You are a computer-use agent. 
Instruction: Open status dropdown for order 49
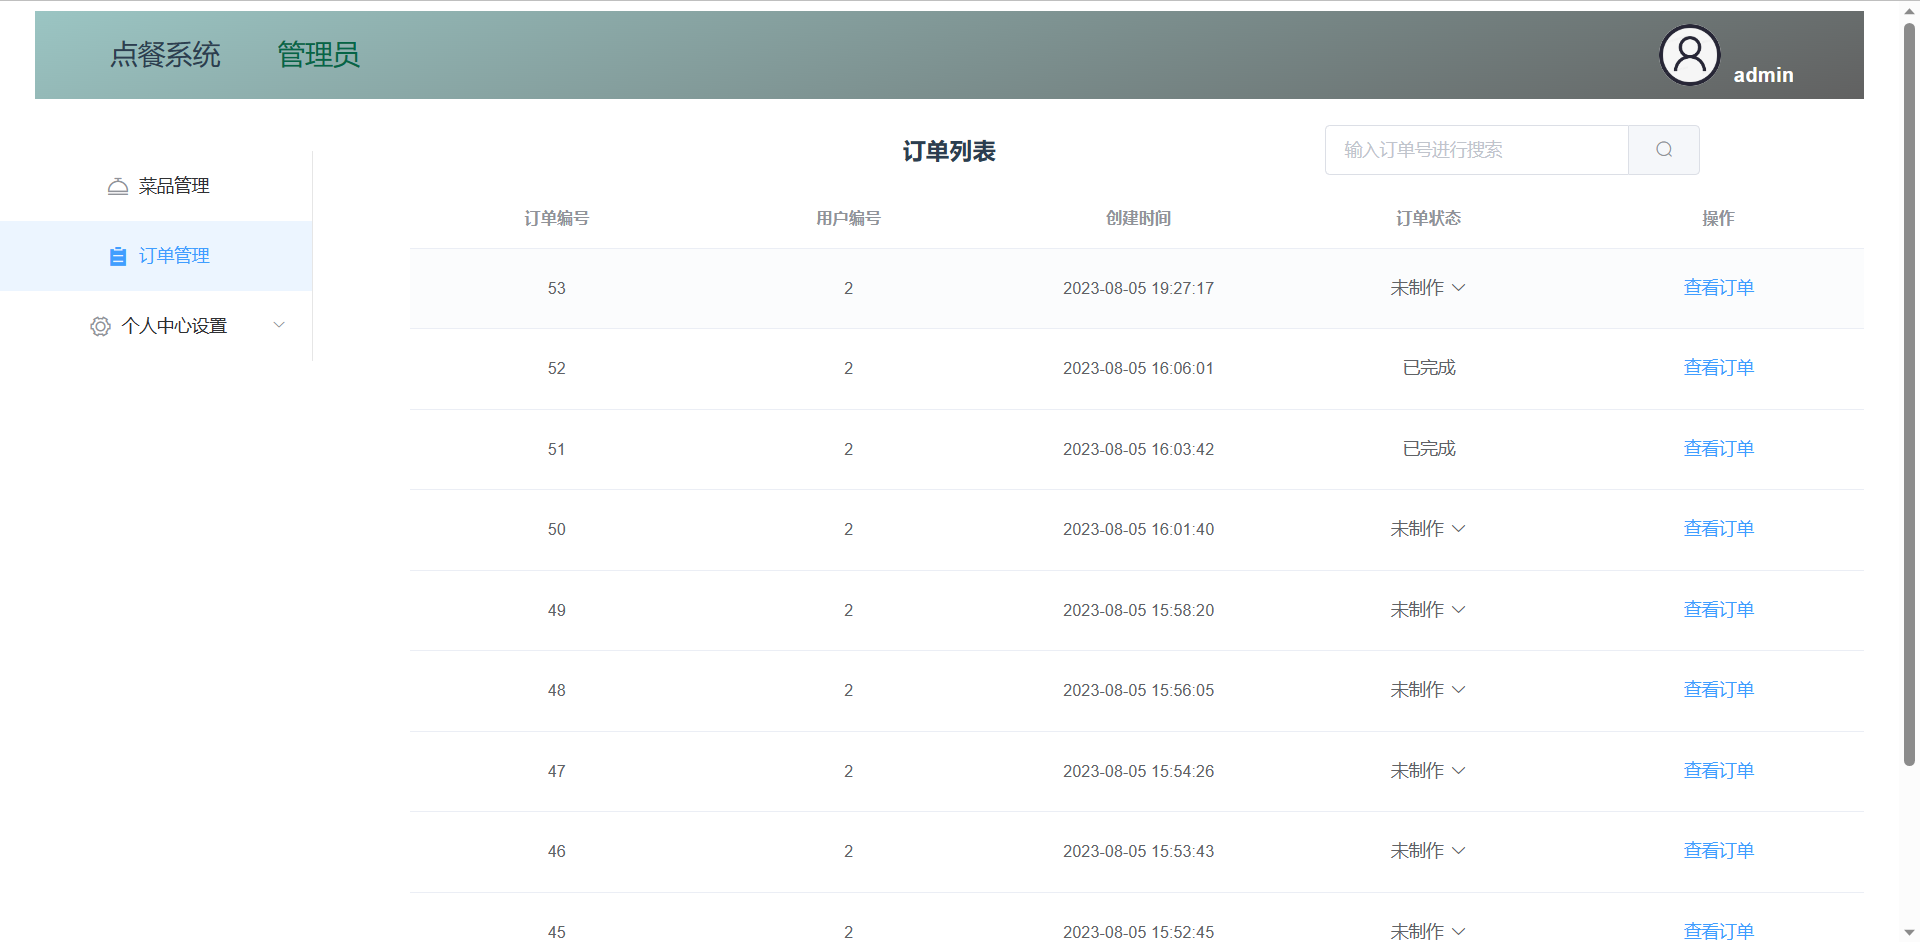click(1428, 610)
